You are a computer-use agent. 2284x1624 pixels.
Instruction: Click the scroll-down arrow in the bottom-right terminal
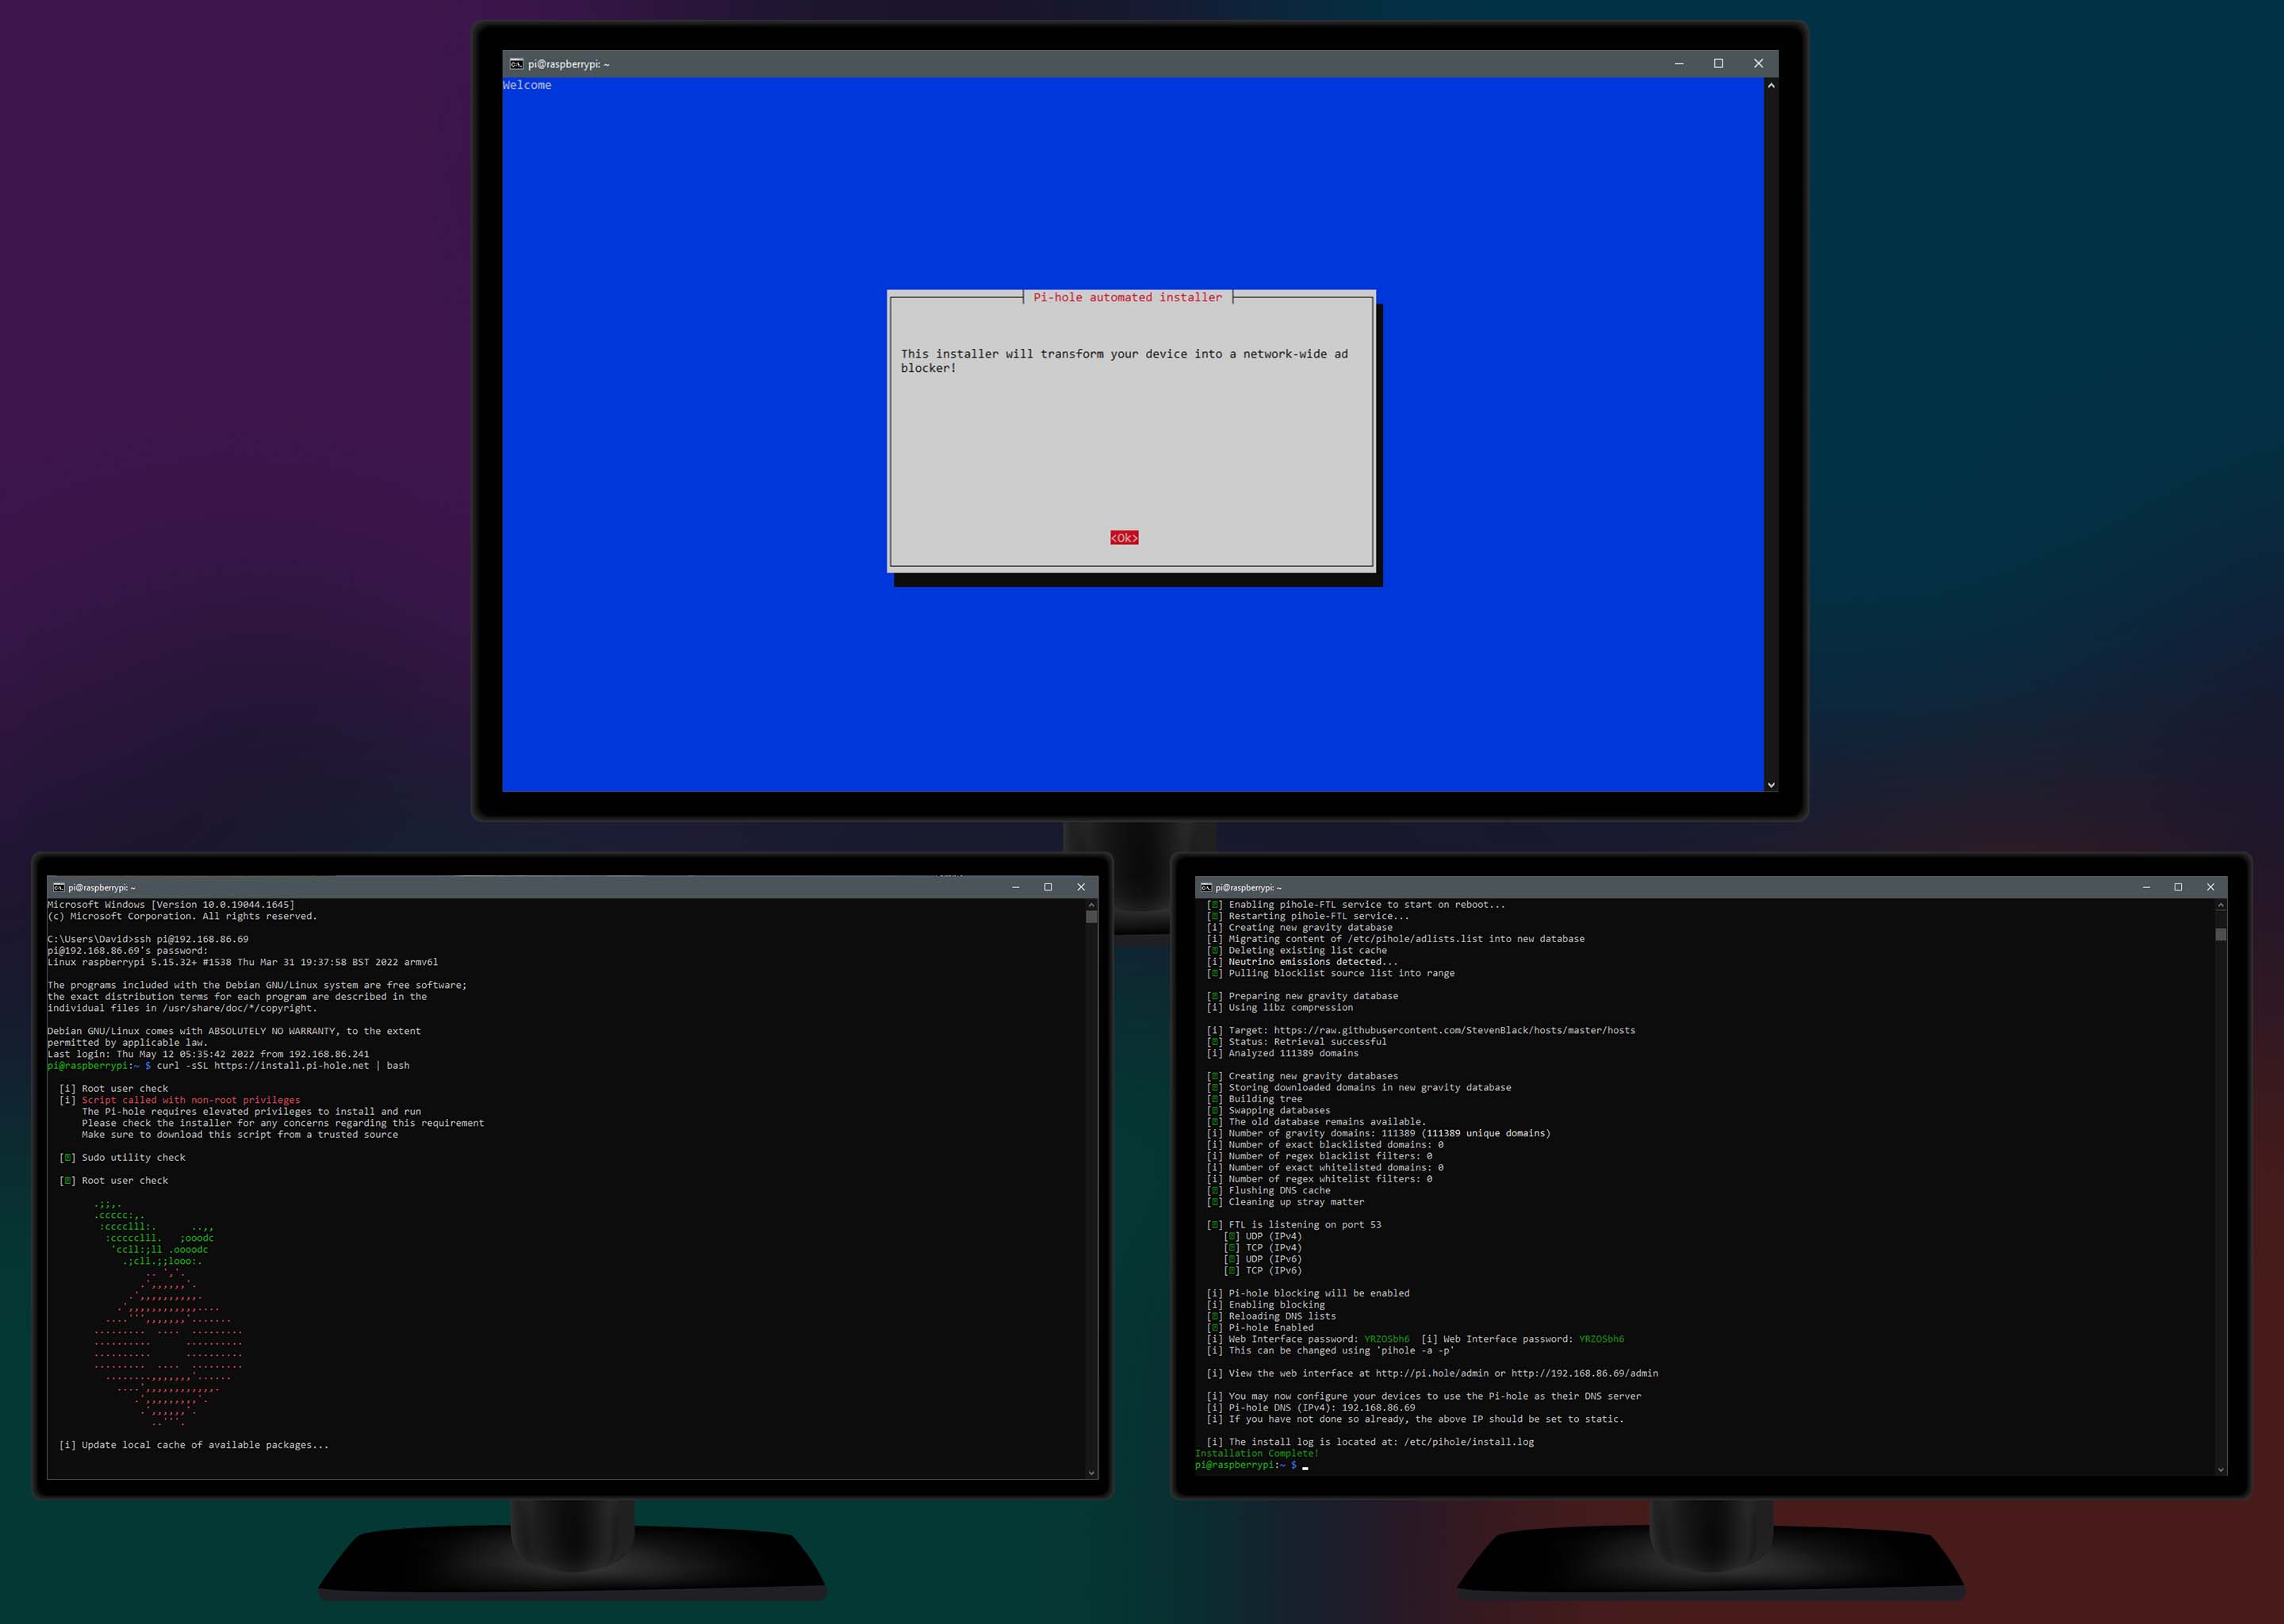point(2221,1470)
